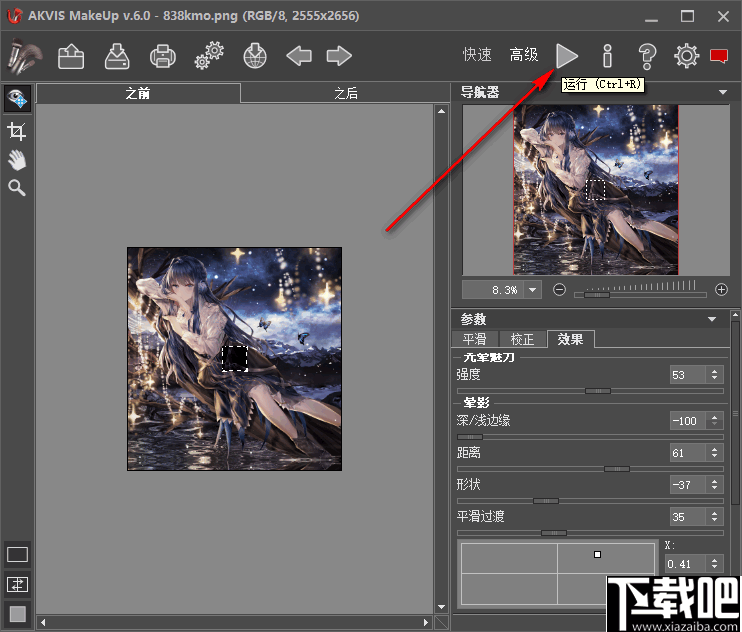Select the Zoom magnifier tool
The width and height of the screenshot is (742, 632).
[17, 188]
